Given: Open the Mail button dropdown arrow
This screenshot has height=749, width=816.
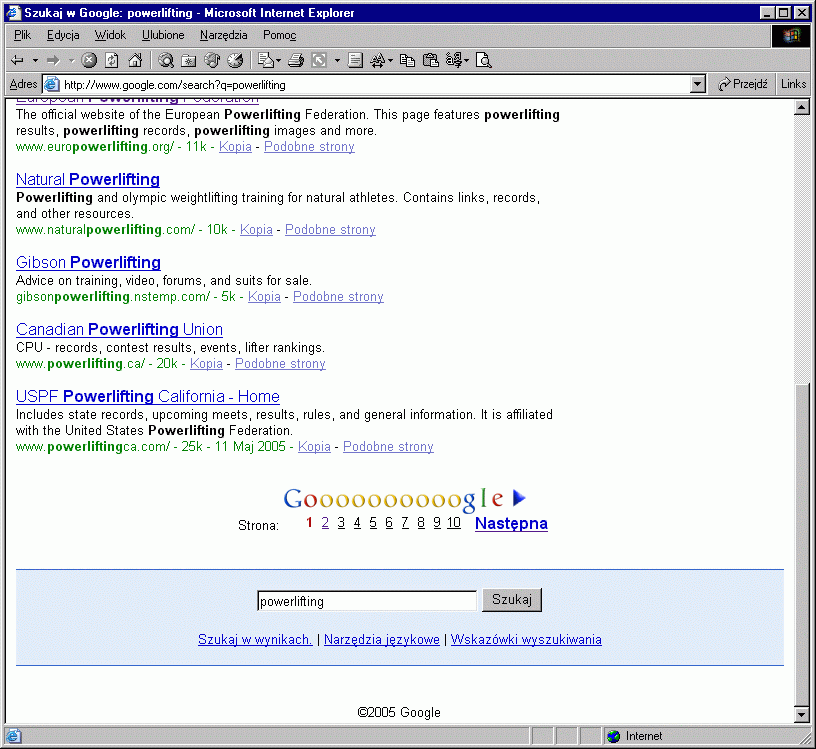Looking at the screenshot, I should coord(278,60).
